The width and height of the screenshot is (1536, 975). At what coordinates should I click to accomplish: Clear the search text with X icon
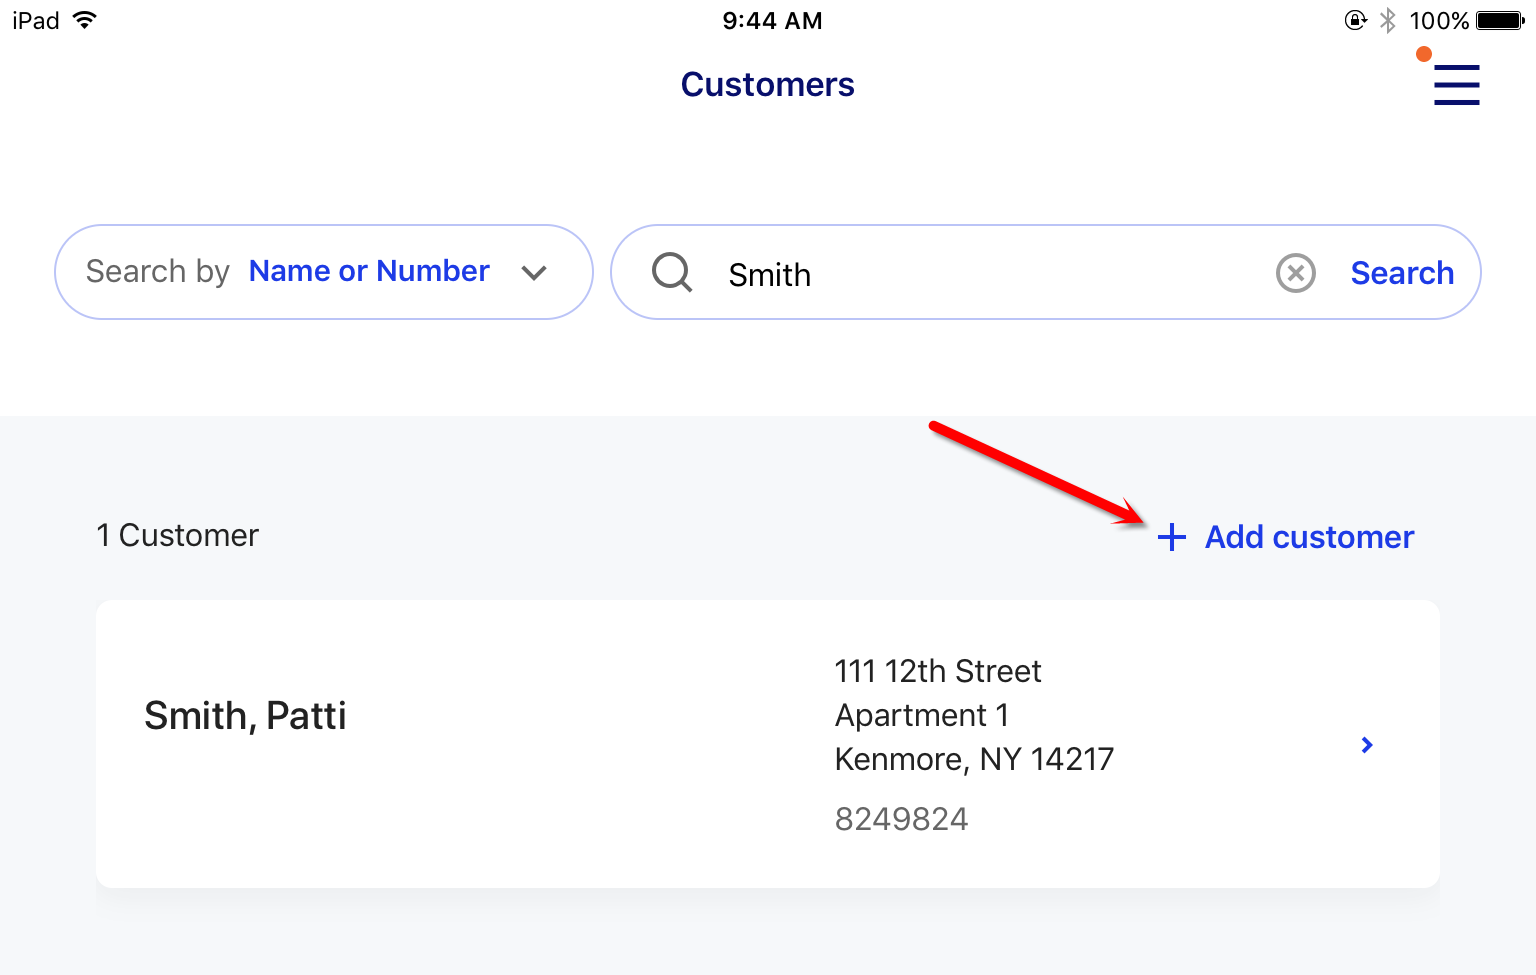(1296, 273)
